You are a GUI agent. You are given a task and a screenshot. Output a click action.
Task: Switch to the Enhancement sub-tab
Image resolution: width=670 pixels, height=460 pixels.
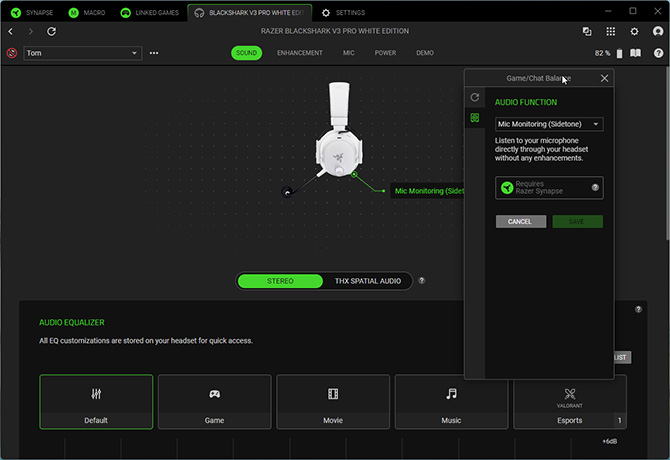coord(300,53)
